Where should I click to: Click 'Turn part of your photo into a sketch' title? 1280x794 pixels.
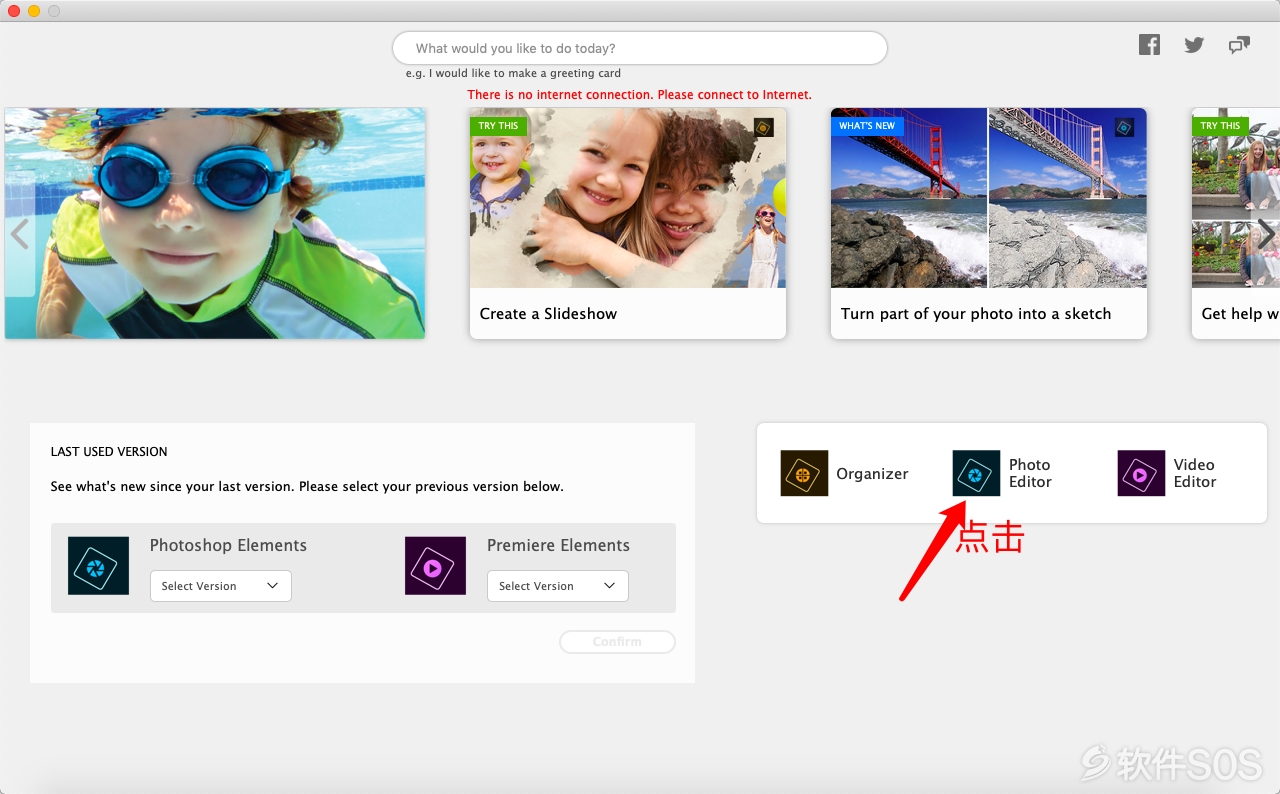coord(976,314)
